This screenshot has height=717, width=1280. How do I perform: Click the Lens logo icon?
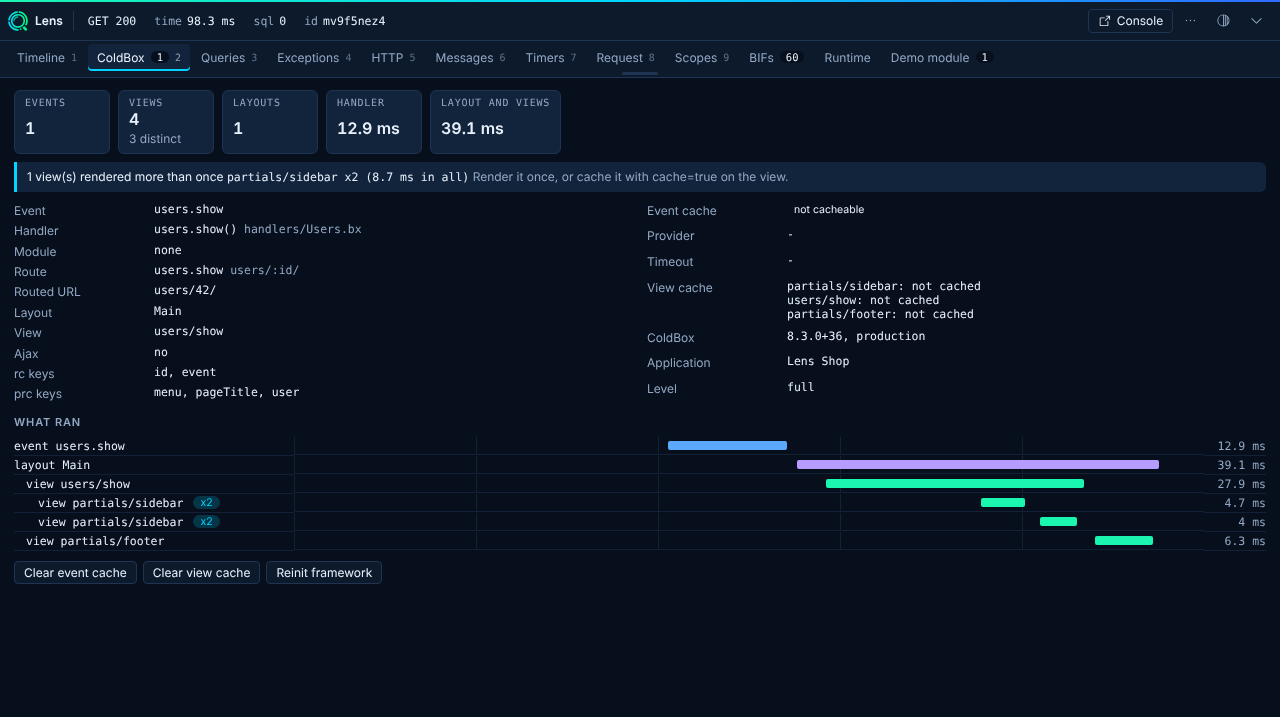tap(19, 21)
